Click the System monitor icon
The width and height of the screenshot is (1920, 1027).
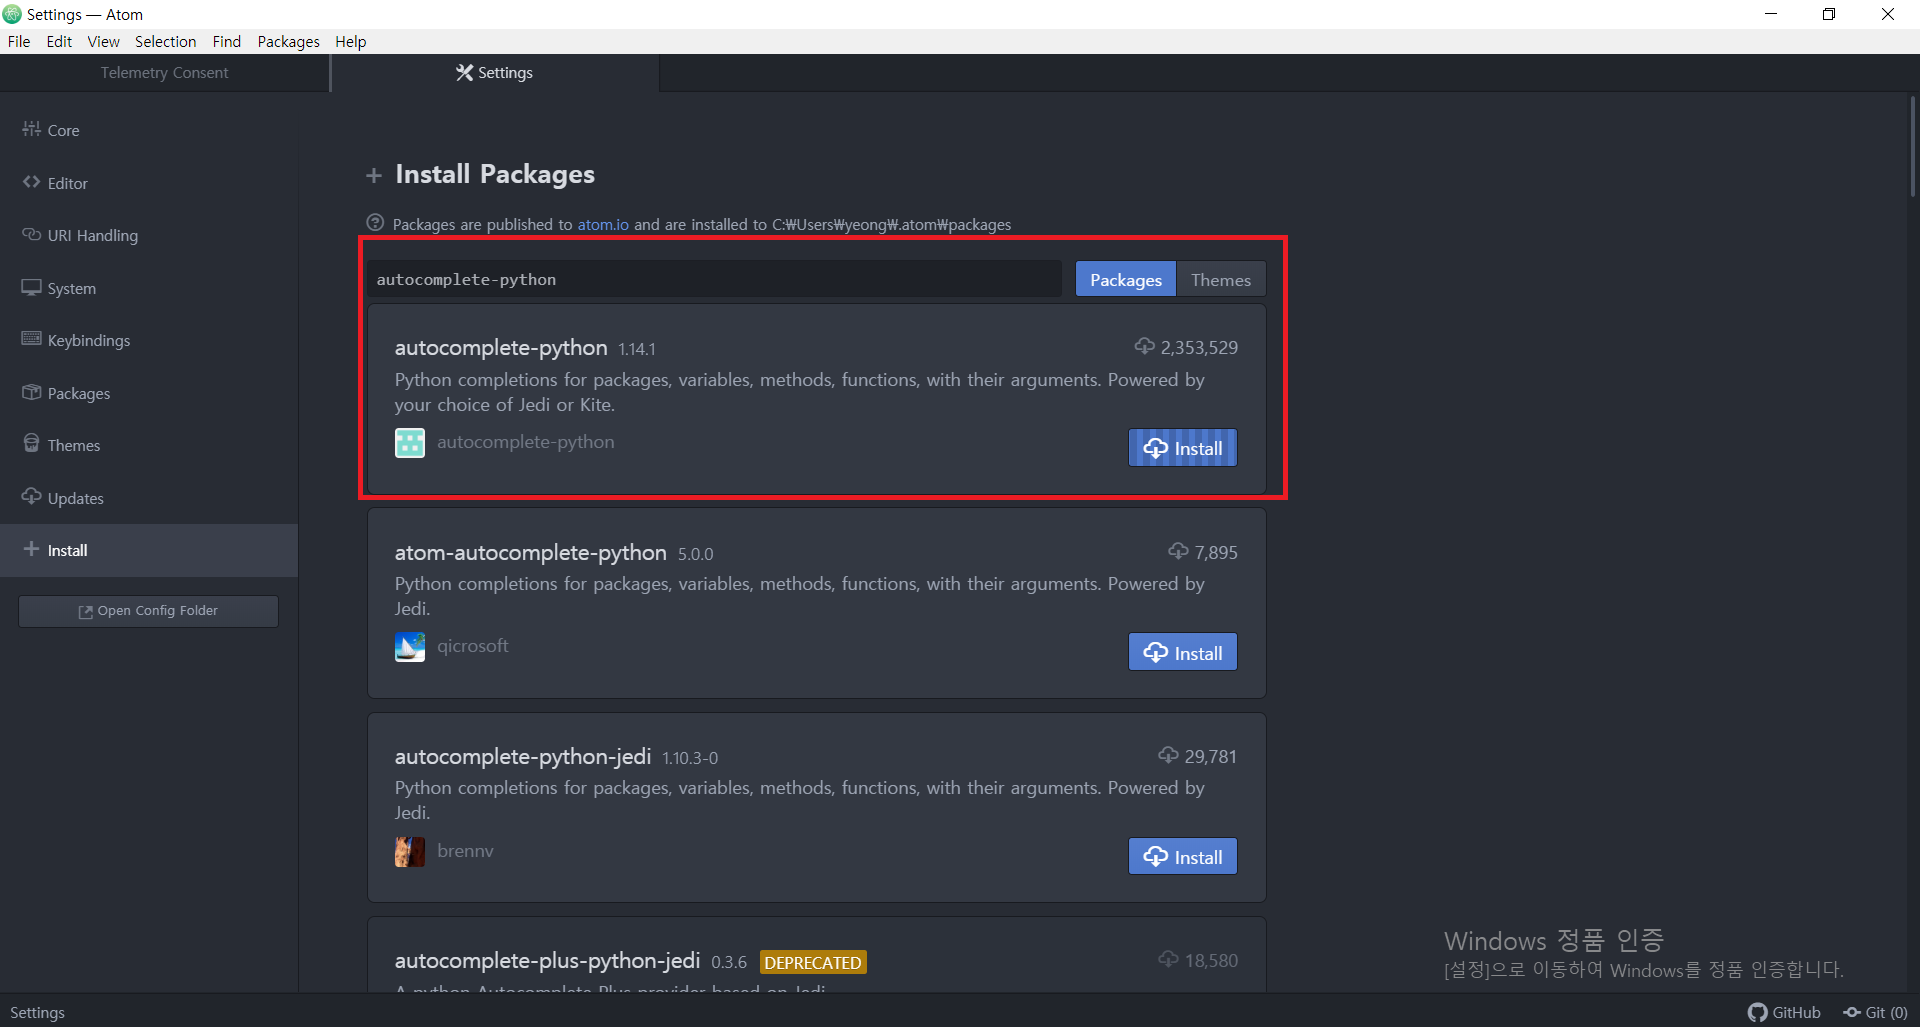coord(31,287)
